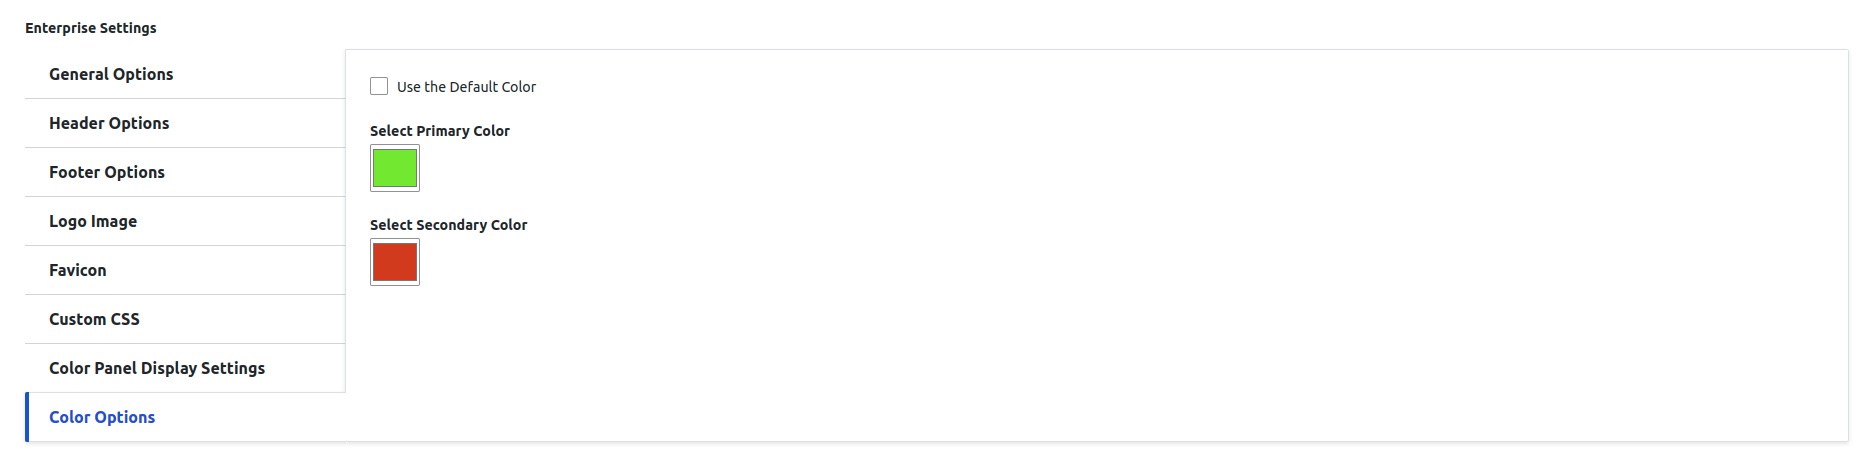The height and width of the screenshot is (468, 1869).
Task: Open the General Options tab
Action: pyautogui.click(x=111, y=74)
